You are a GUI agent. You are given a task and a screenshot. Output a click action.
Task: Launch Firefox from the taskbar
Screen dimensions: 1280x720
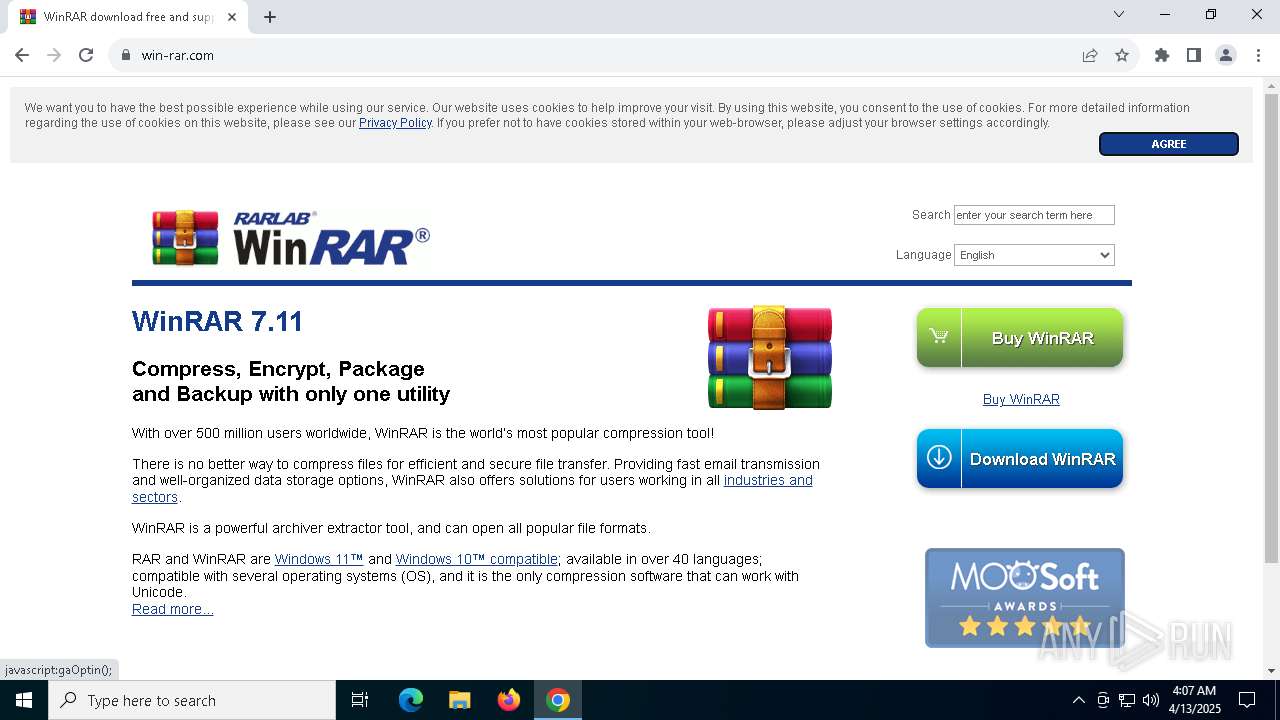click(x=509, y=700)
